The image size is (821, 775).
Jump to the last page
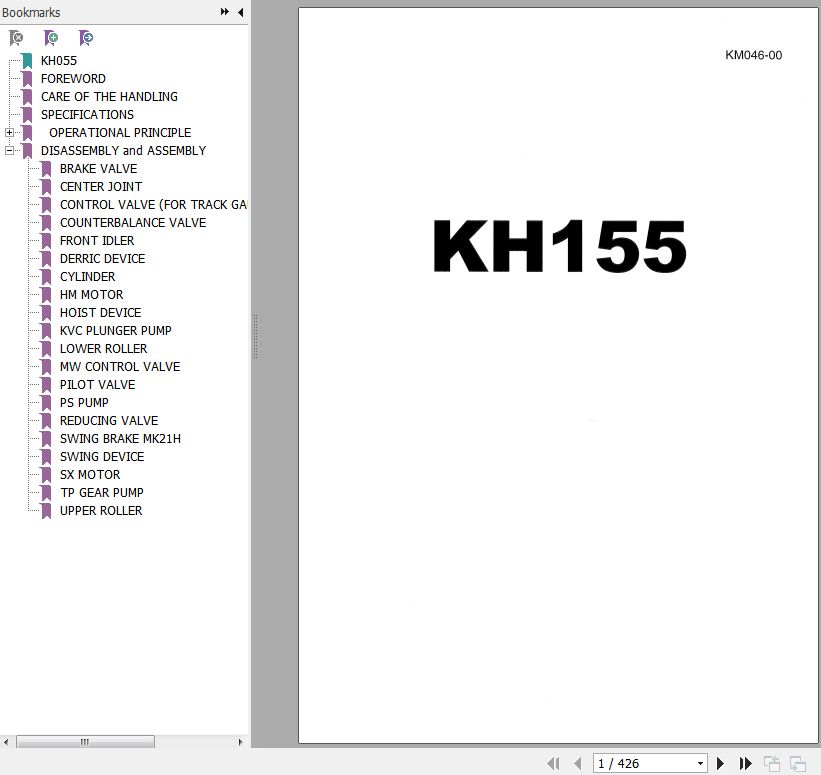(x=746, y=763)
